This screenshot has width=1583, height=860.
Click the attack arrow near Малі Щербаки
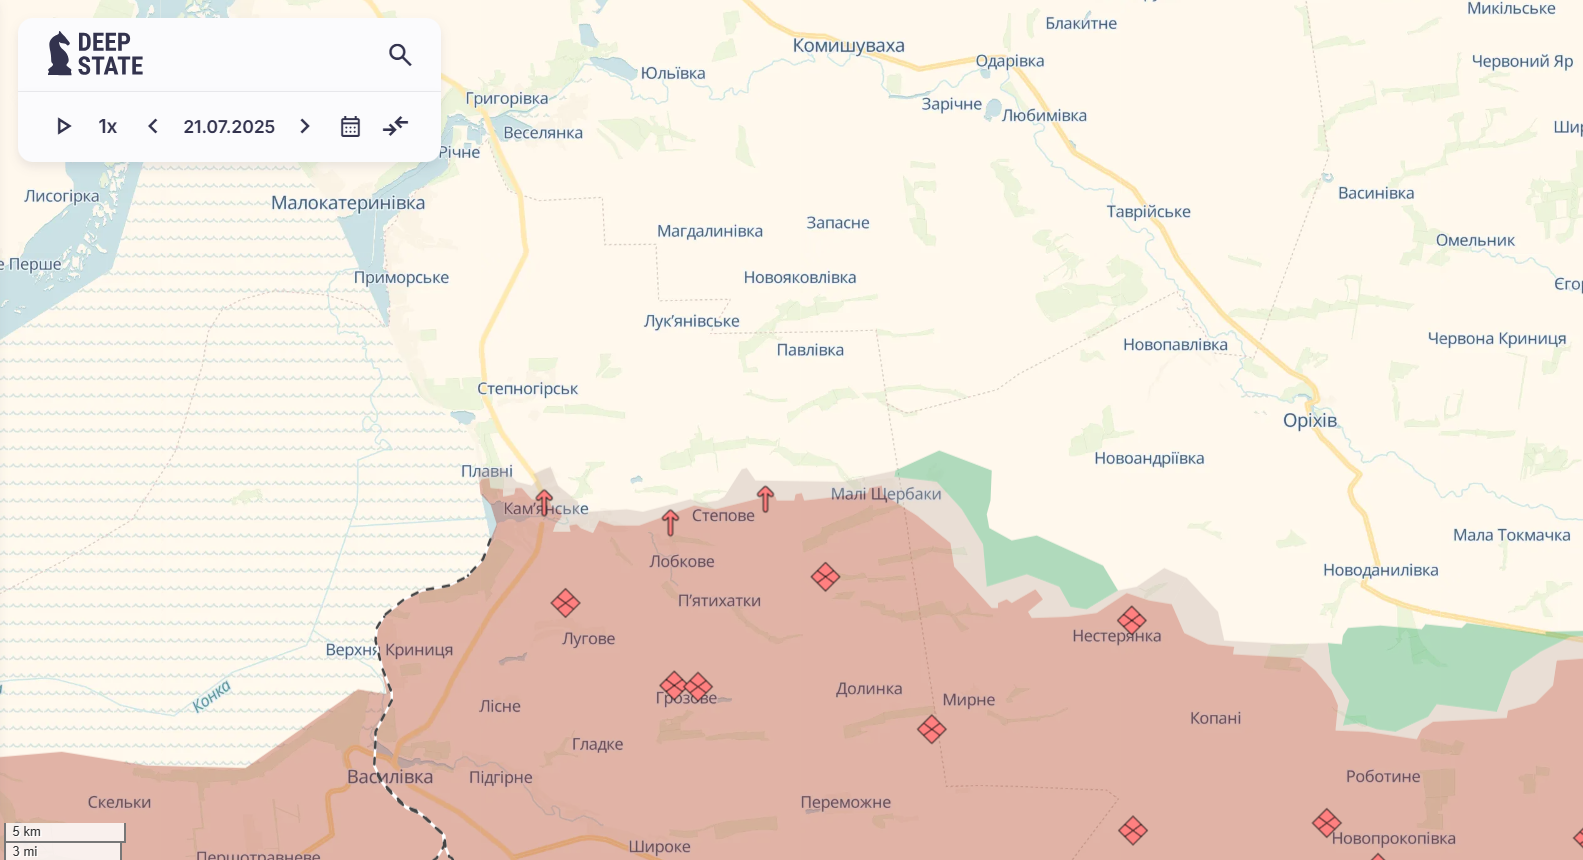(766, 498)
